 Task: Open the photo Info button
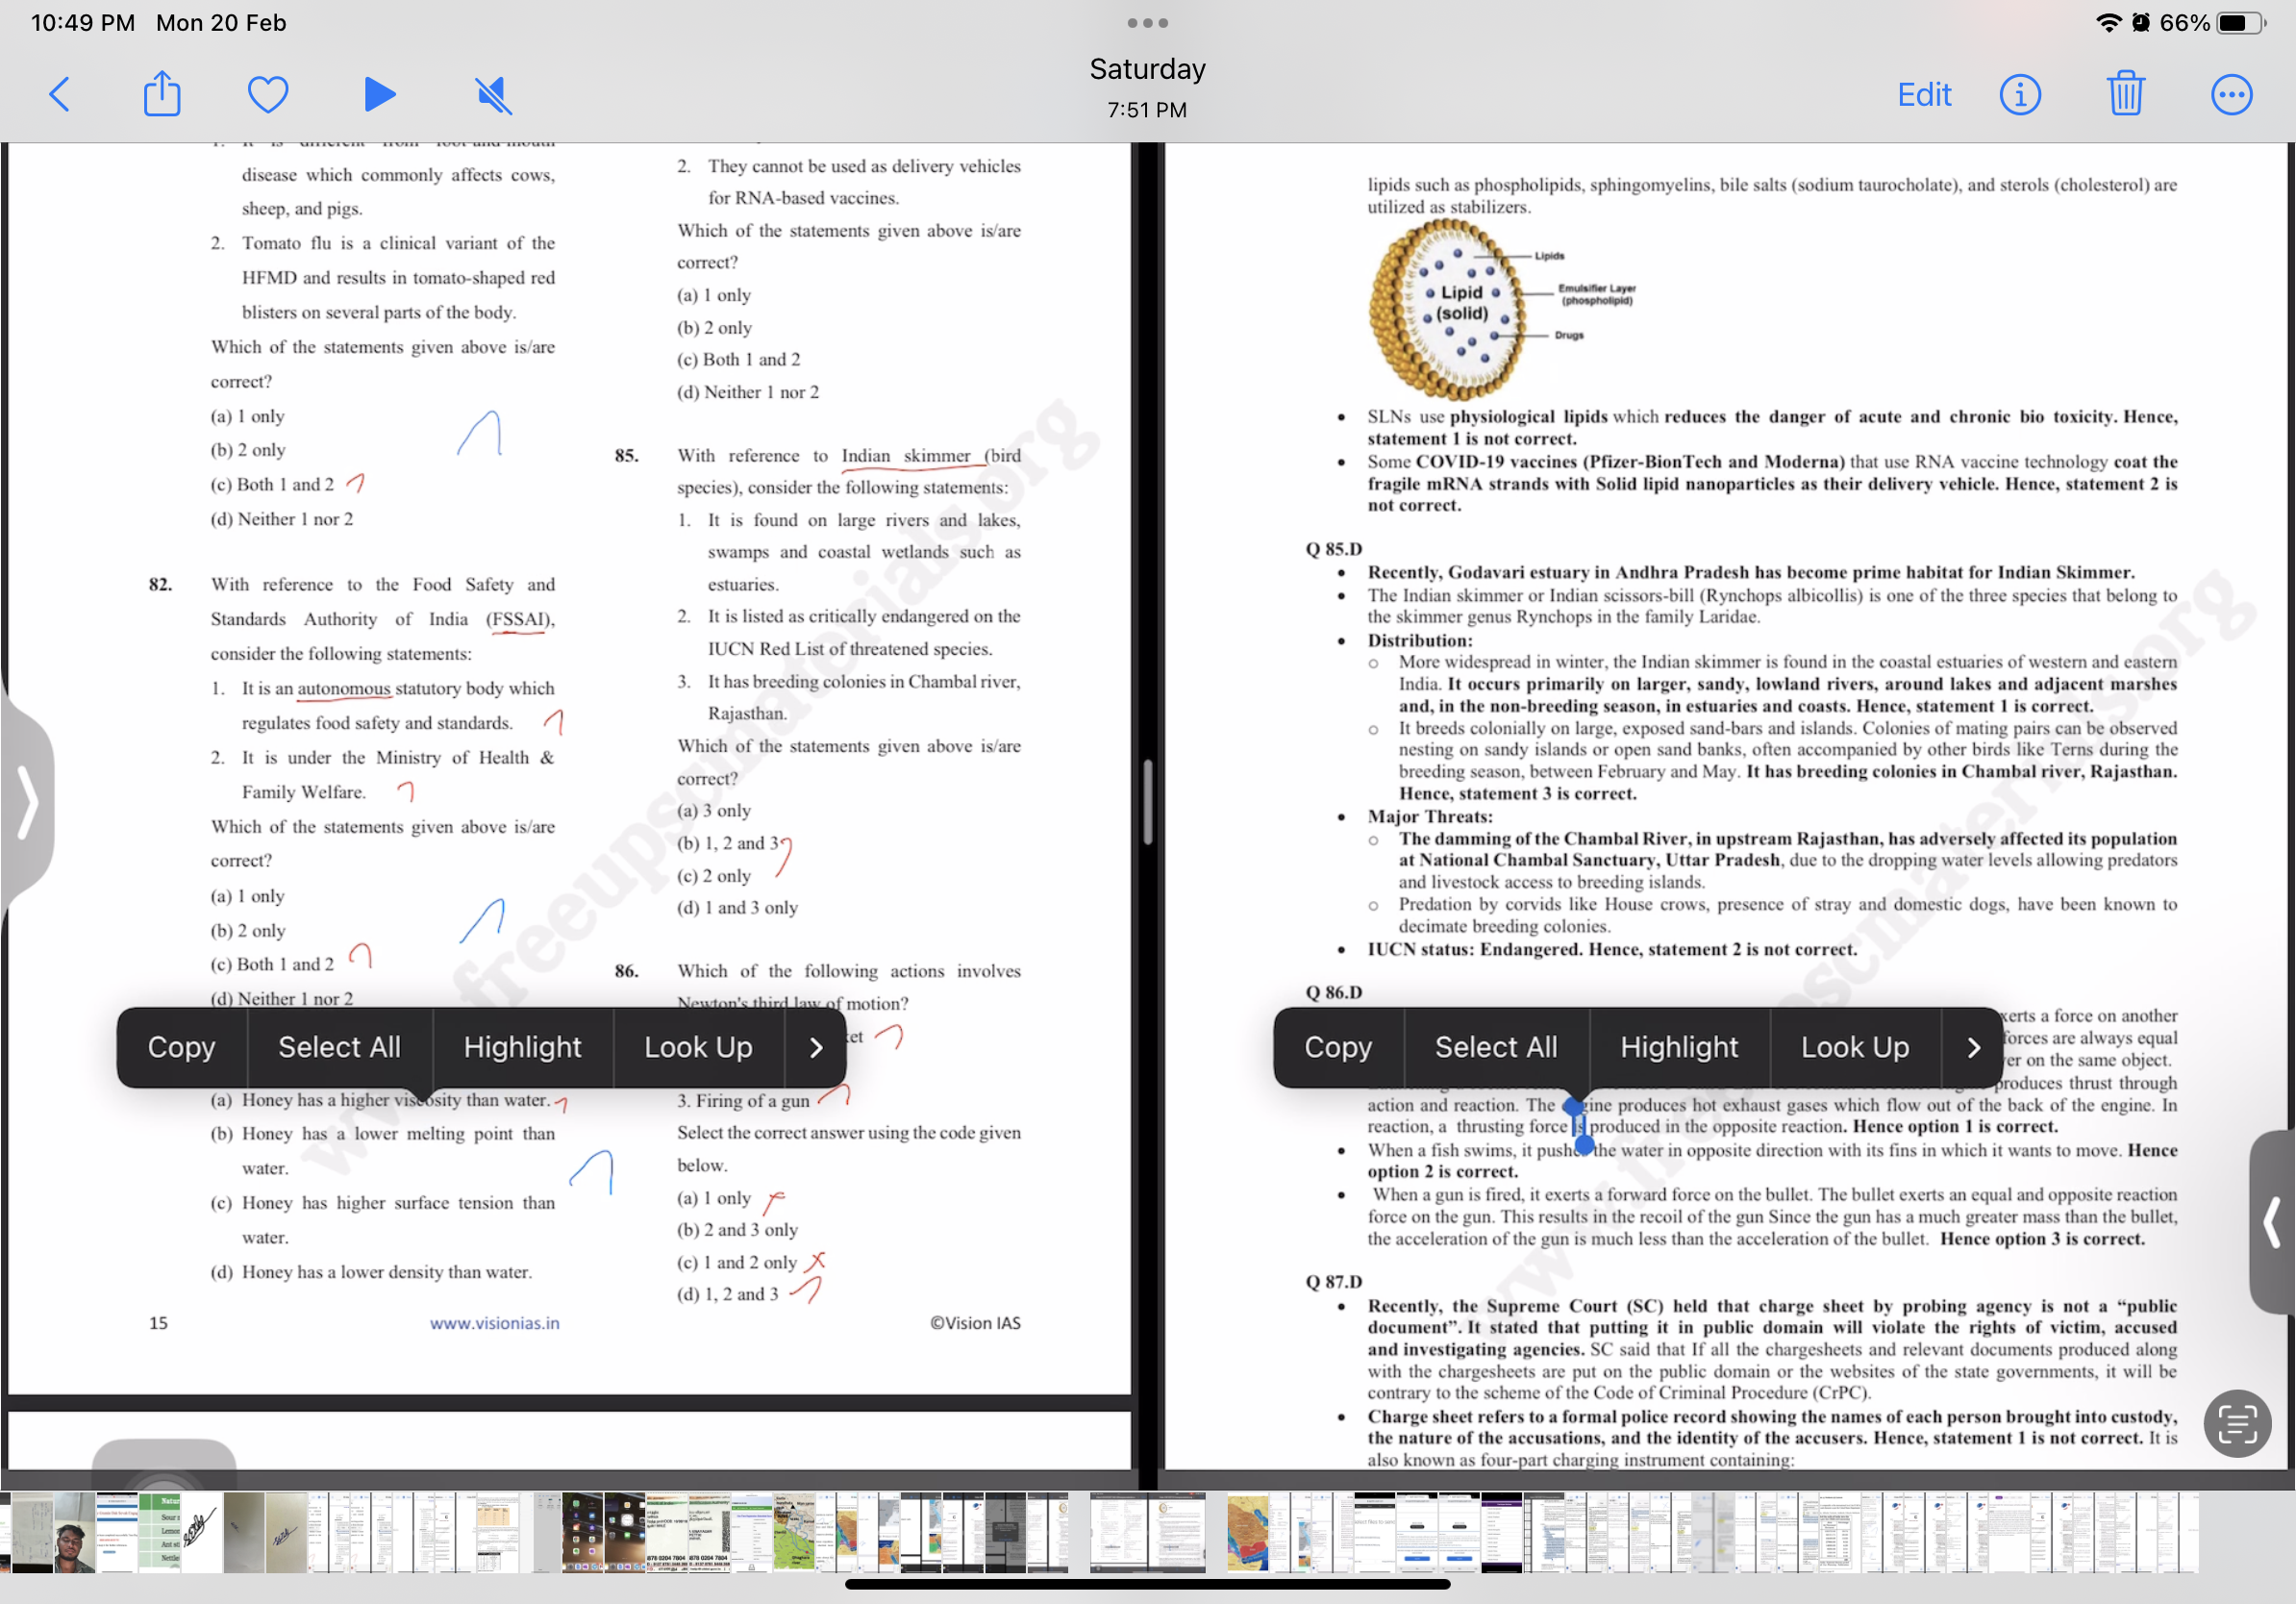[x=2019, y=95]
